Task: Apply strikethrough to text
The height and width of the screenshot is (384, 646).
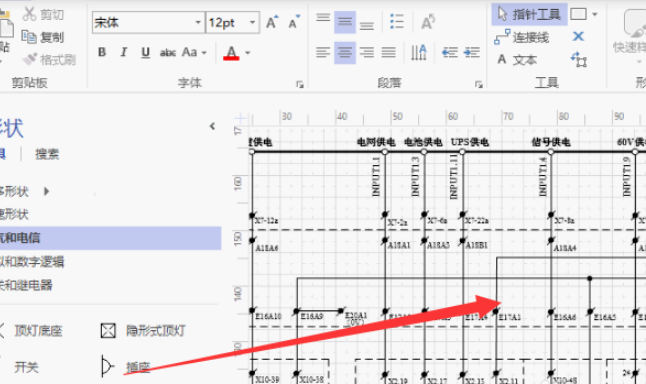Action: pos(168,53)
